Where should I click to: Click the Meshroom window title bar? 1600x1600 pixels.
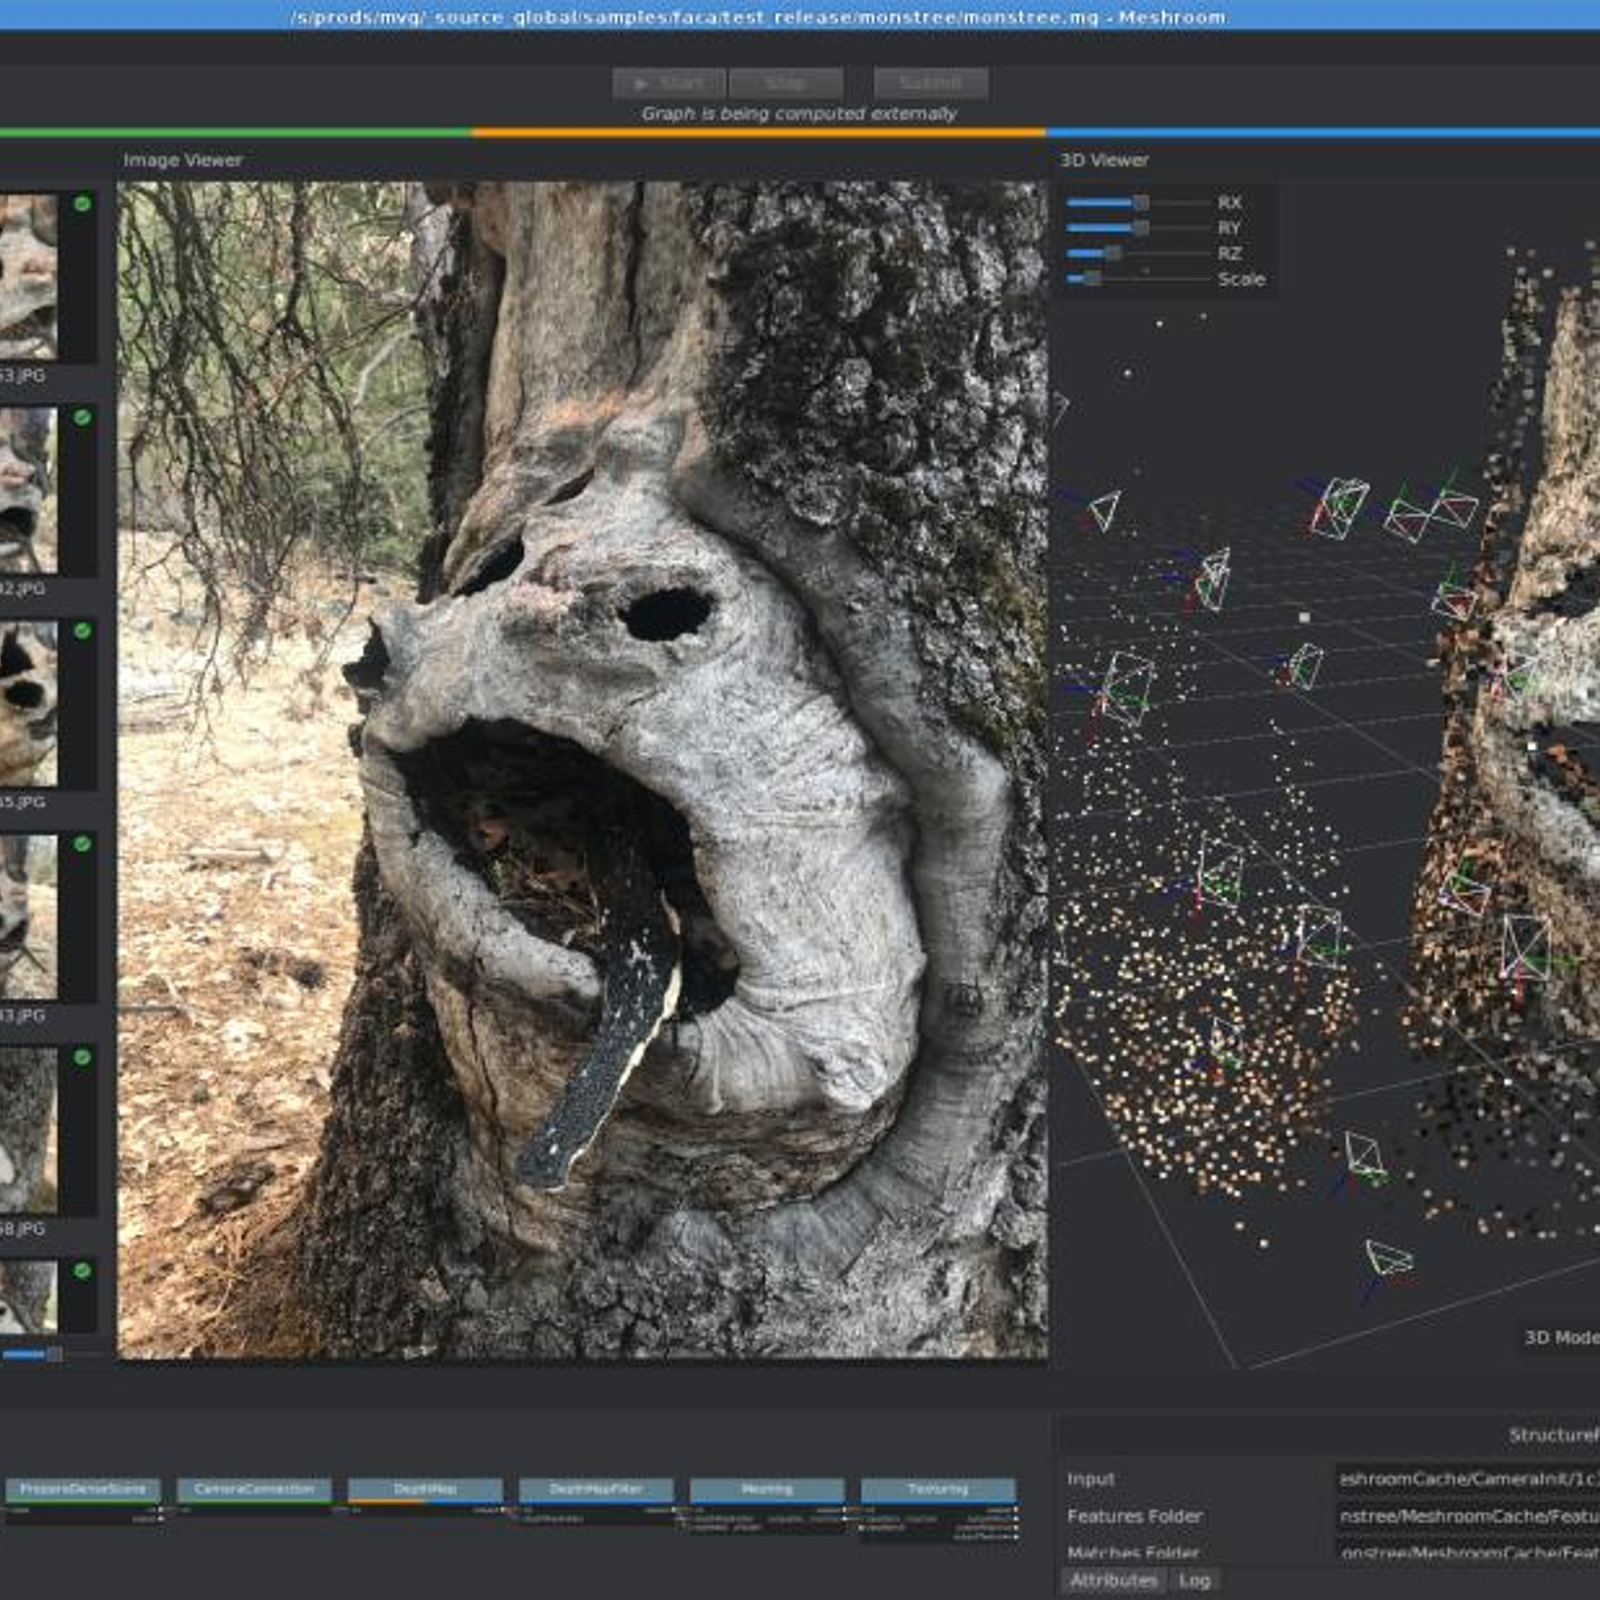tap(800, 16)
